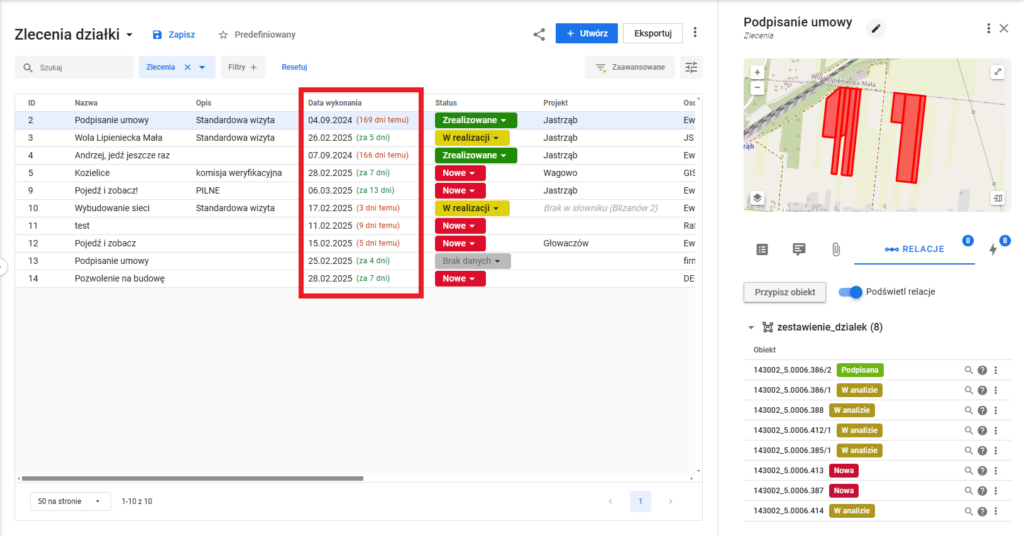Viewport: 1024px width, 536px height.
Task: Open the 50 na stronie page size dropdown
Action: pos(70,500)
